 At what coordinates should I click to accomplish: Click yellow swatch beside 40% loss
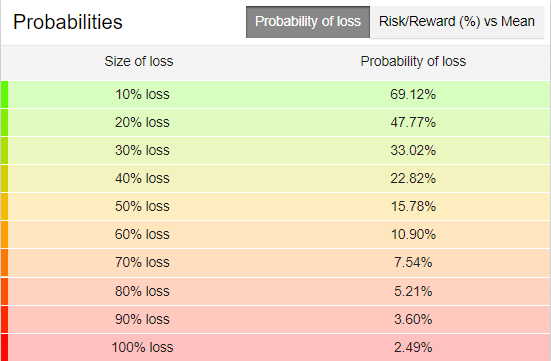[5, 179]
